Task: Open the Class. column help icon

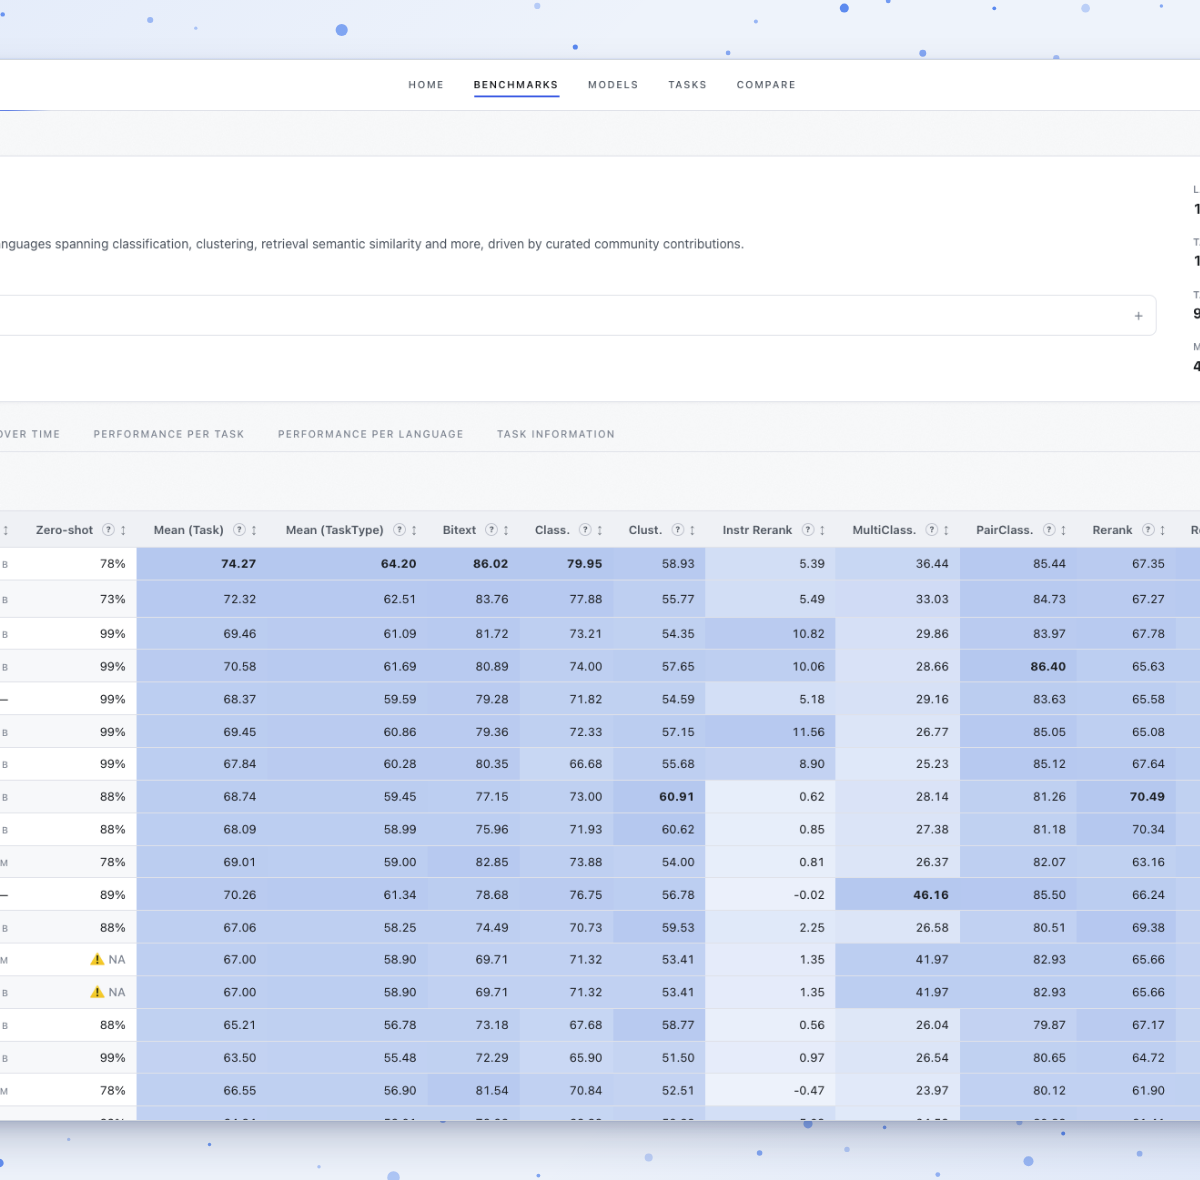Action: tap(585, 530)
